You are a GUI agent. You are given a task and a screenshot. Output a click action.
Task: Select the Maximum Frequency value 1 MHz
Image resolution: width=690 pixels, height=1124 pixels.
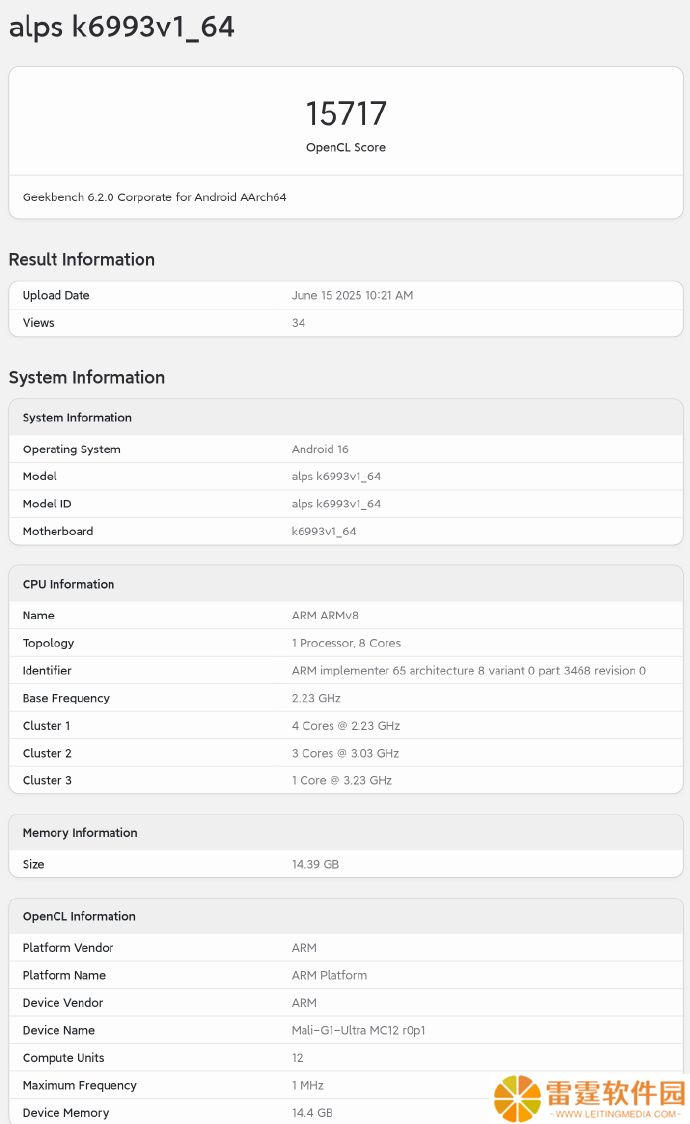point(307,1085)
